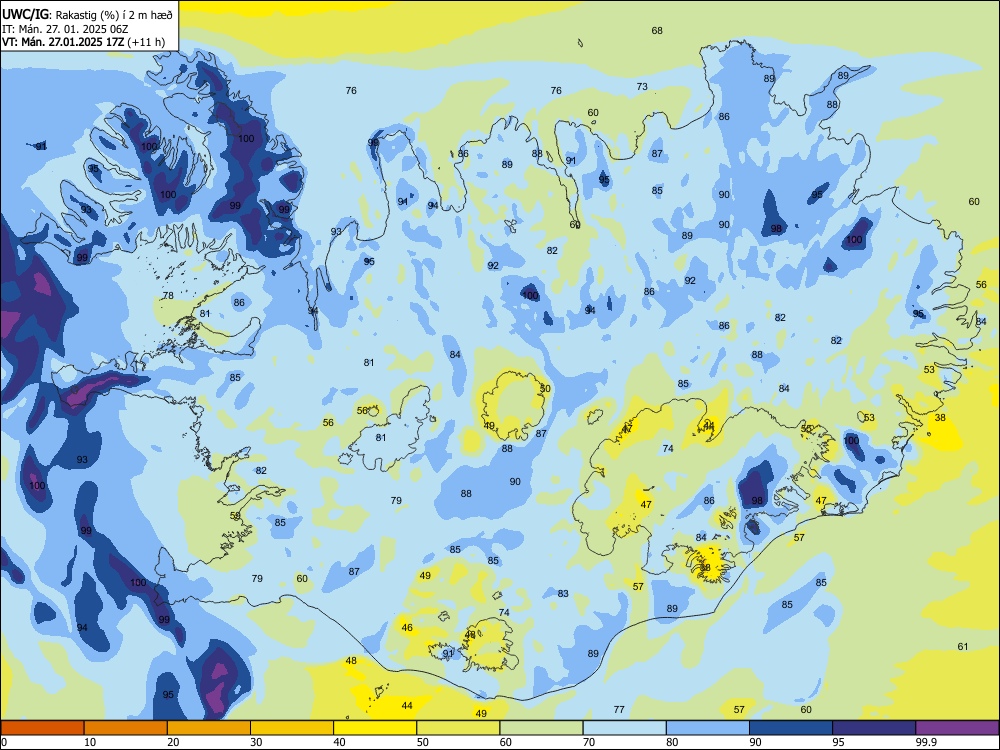This screenshot has height=750, width=1000.
Task: Choose the pale yellow 50–60 legend swatch
Action: pos(458,728)
